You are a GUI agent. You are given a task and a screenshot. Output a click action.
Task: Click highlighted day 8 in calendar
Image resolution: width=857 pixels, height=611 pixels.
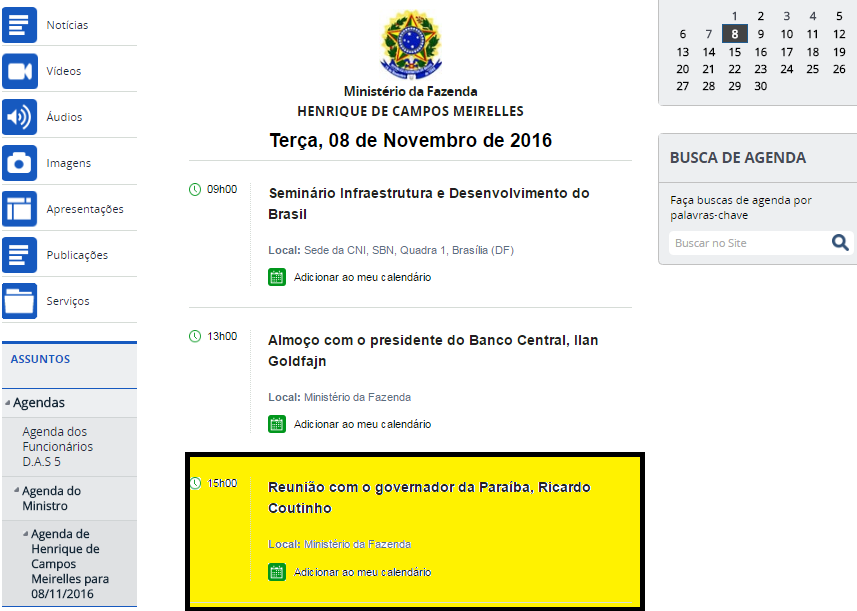point(734,34)
